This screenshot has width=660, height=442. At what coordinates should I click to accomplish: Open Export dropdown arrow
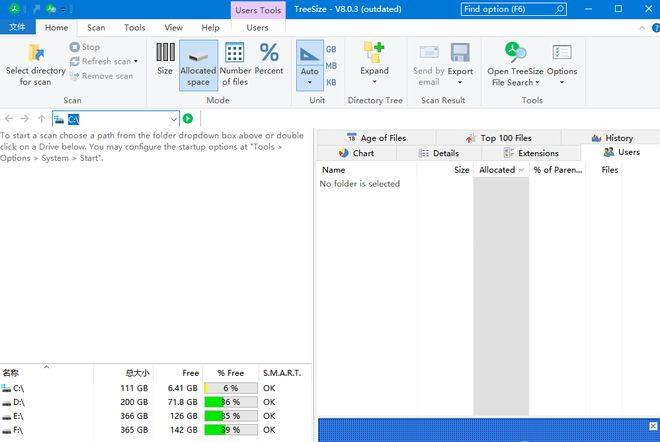(460, 83)
